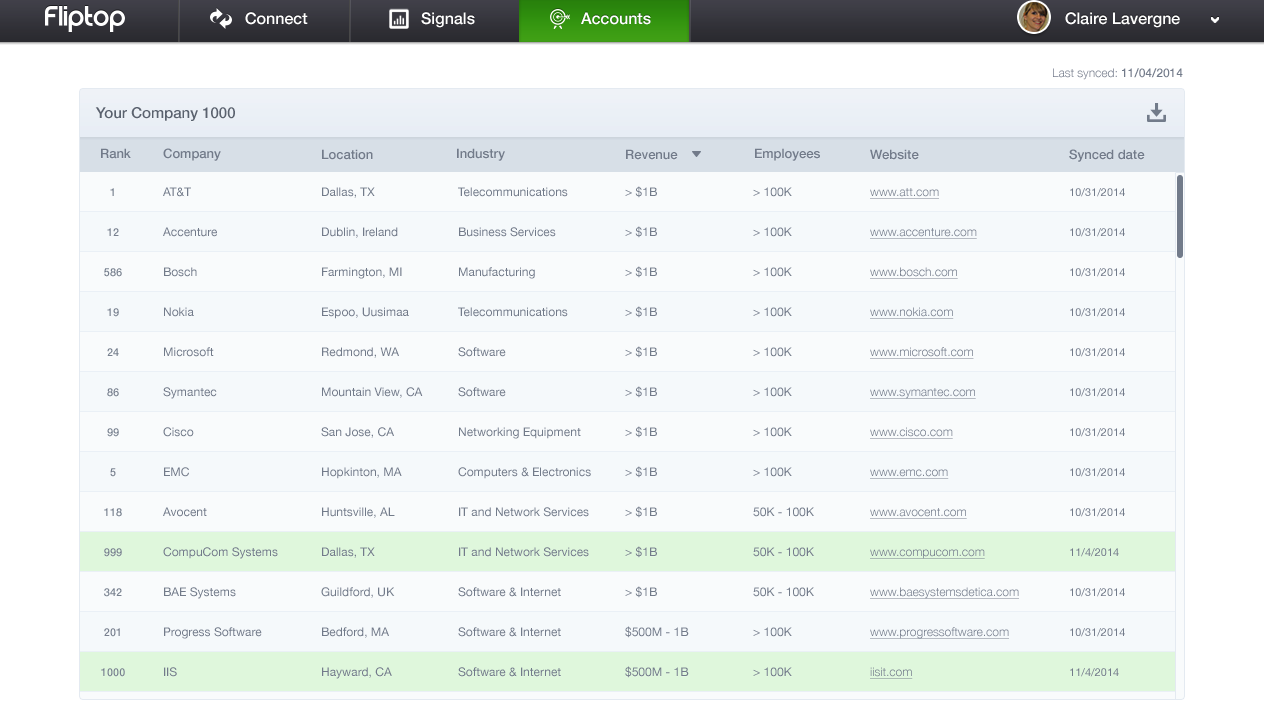Sort by Rank column header
This screenshot has width=1264, height=707.
point(115,154)
